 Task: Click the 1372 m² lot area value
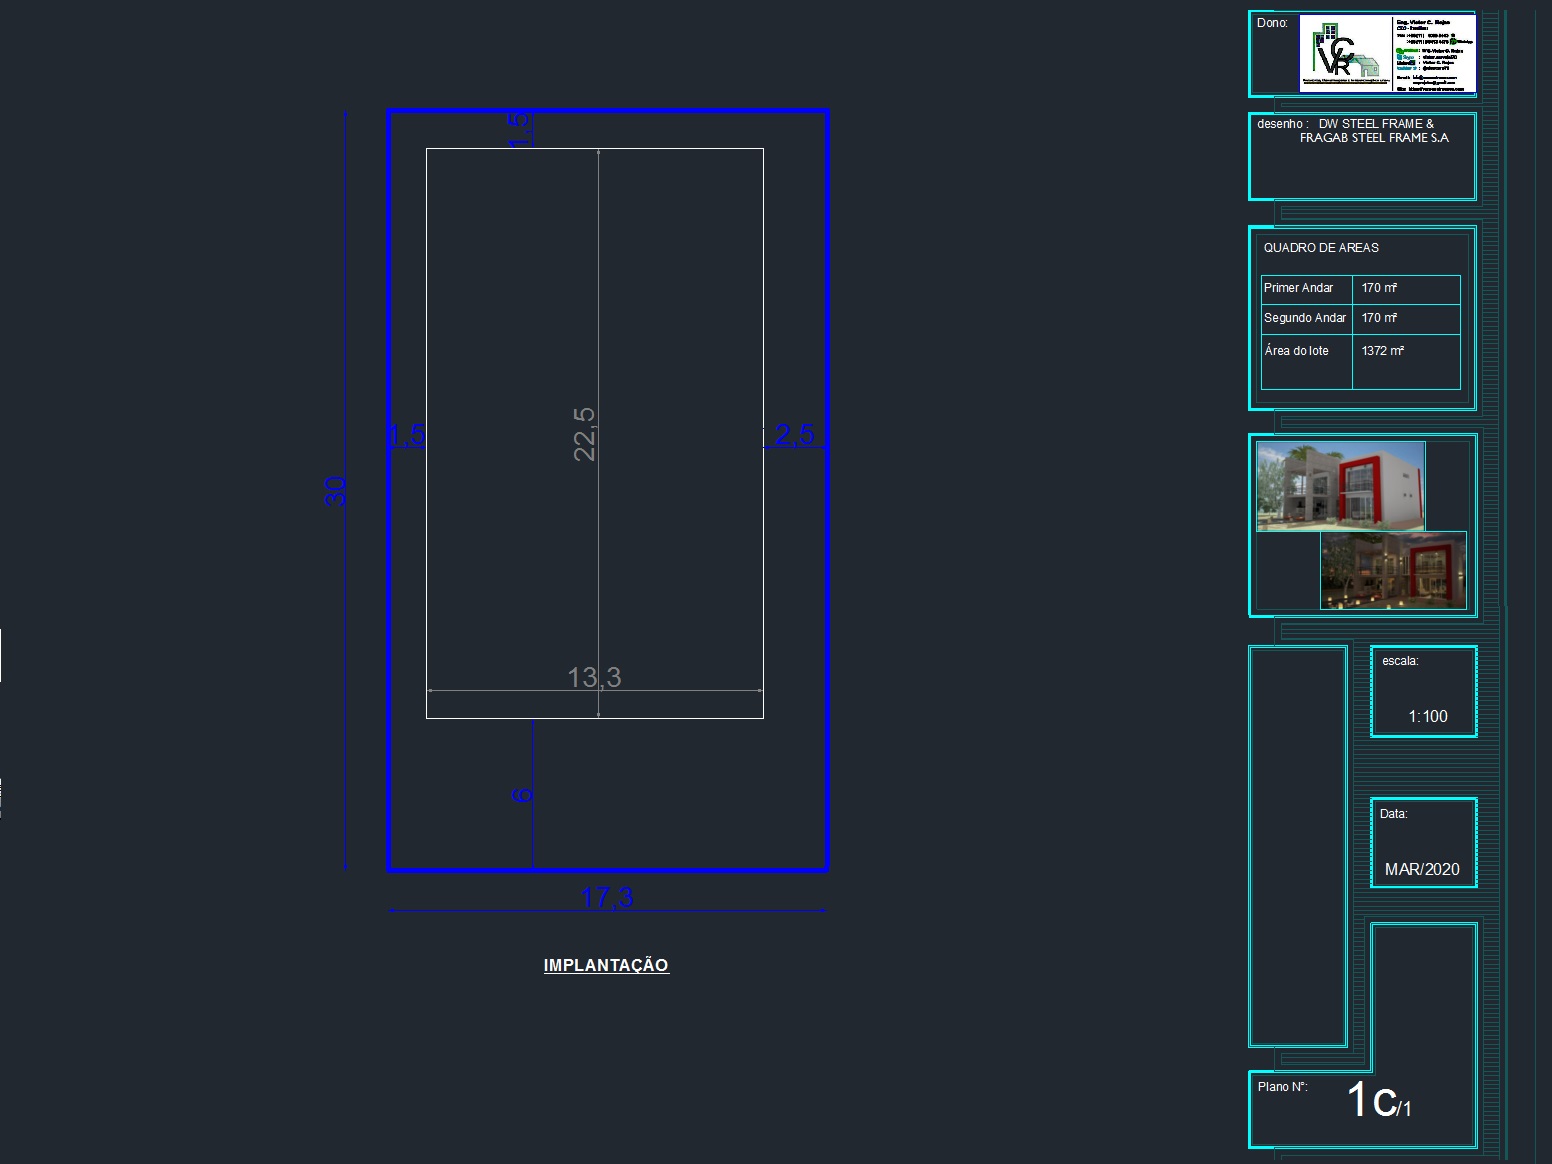coord(1382,351)
